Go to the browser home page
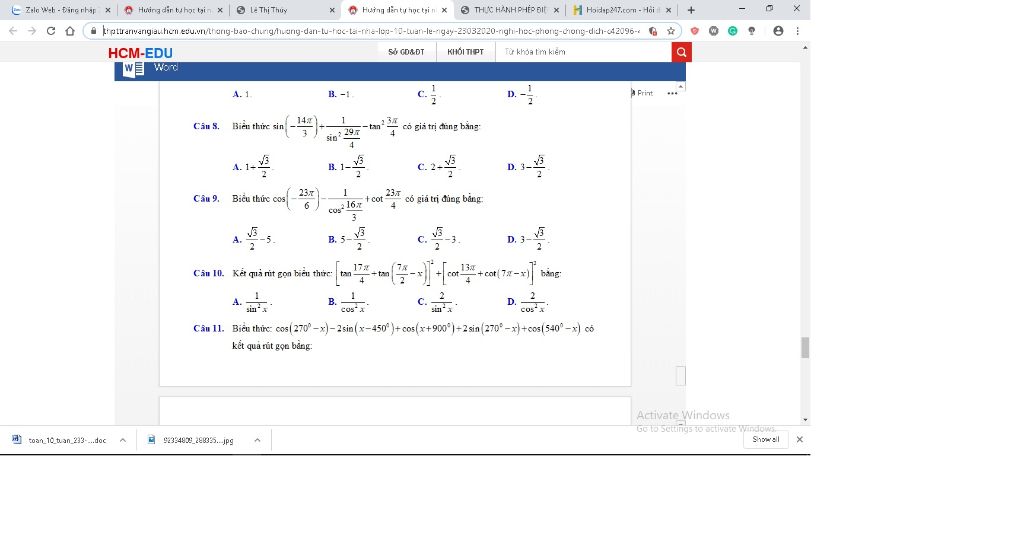 [70, 31]
